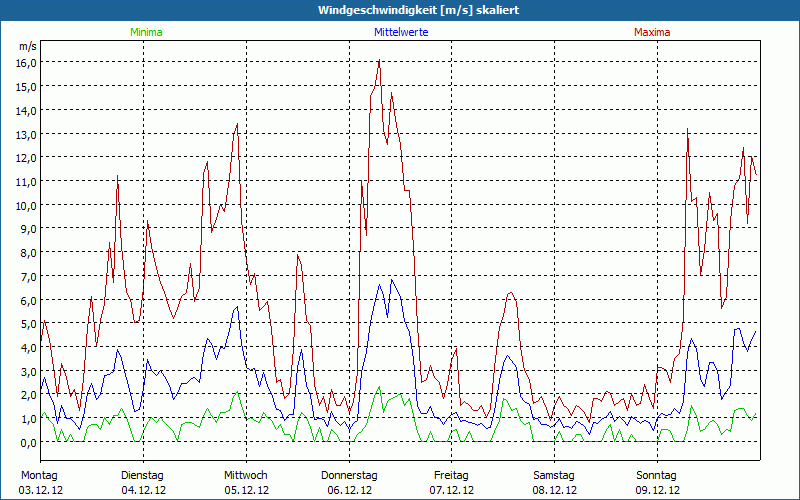The width and height of the screenshot is (800, 500).
Task: Click the '8,0' y-axis value
Action: tap(30, 253)
